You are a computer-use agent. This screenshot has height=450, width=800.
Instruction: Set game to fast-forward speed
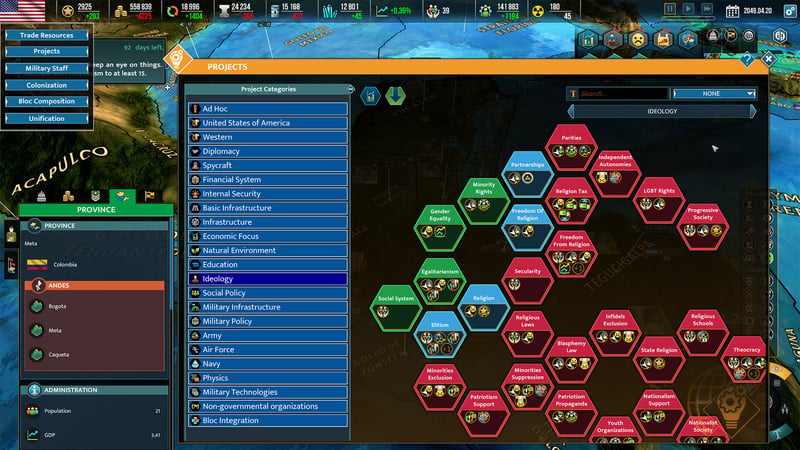point(707,9)
